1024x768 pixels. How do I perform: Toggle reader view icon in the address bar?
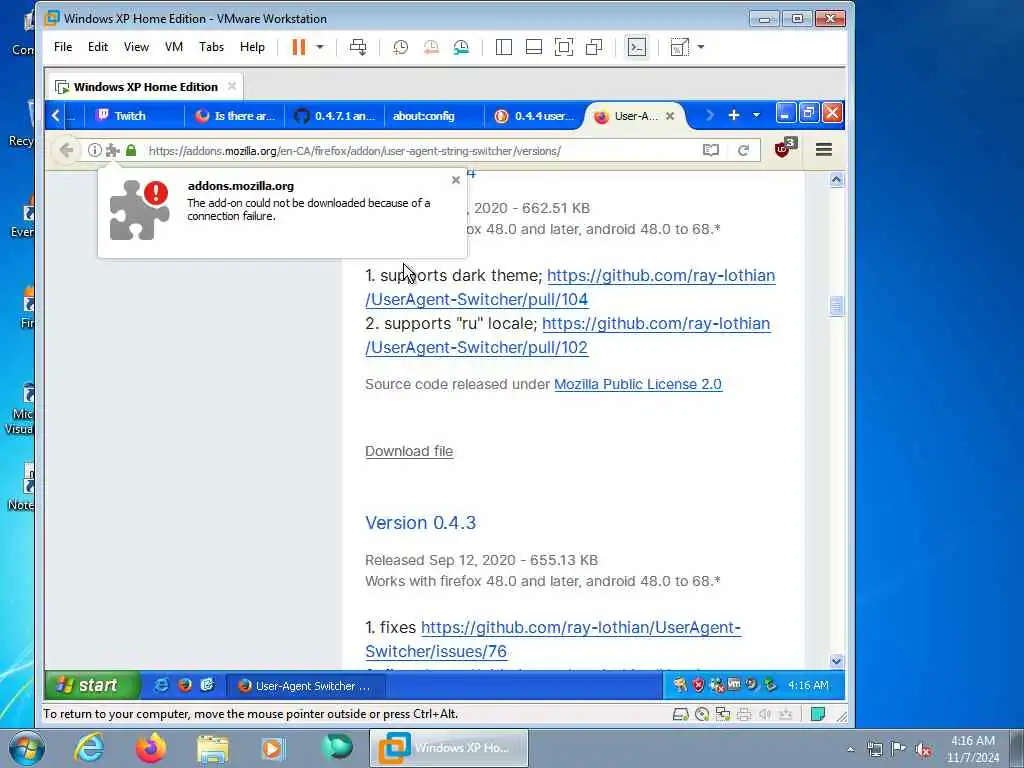[x=711, y=150]
